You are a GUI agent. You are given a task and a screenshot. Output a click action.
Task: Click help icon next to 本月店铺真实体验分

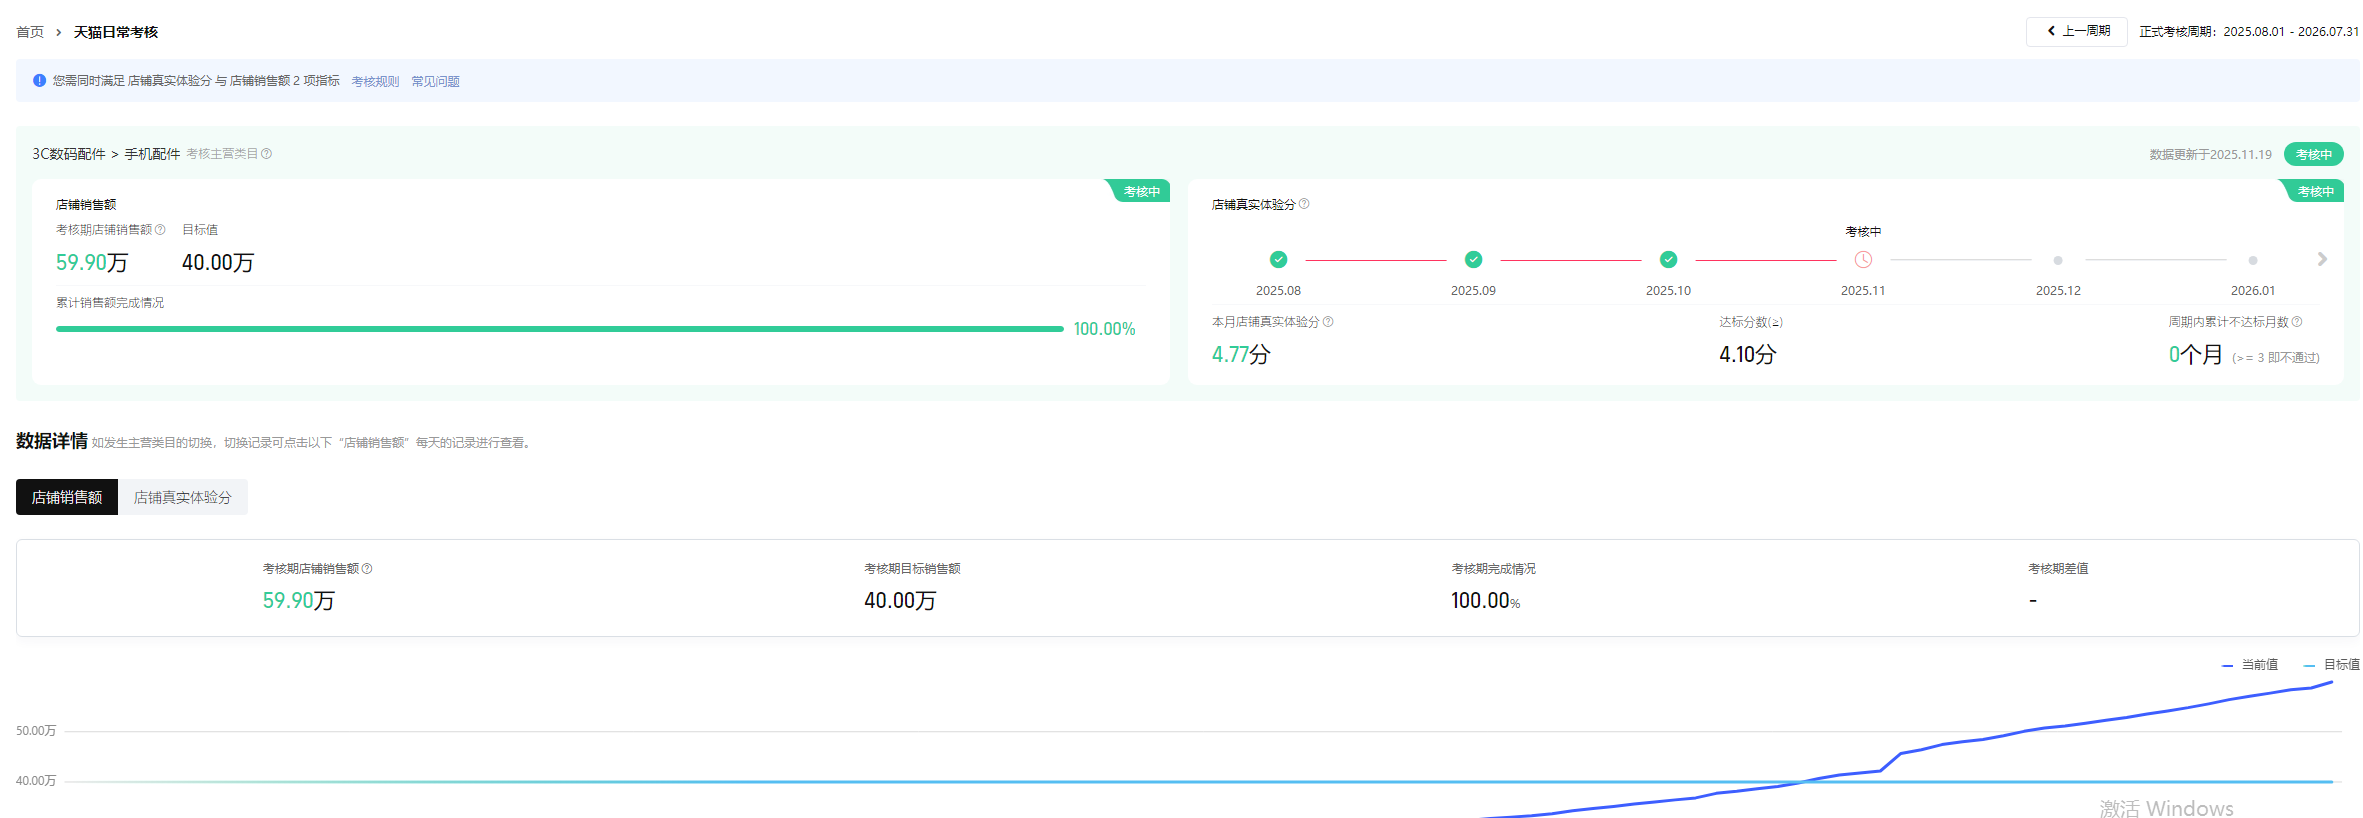[1328, 321]
